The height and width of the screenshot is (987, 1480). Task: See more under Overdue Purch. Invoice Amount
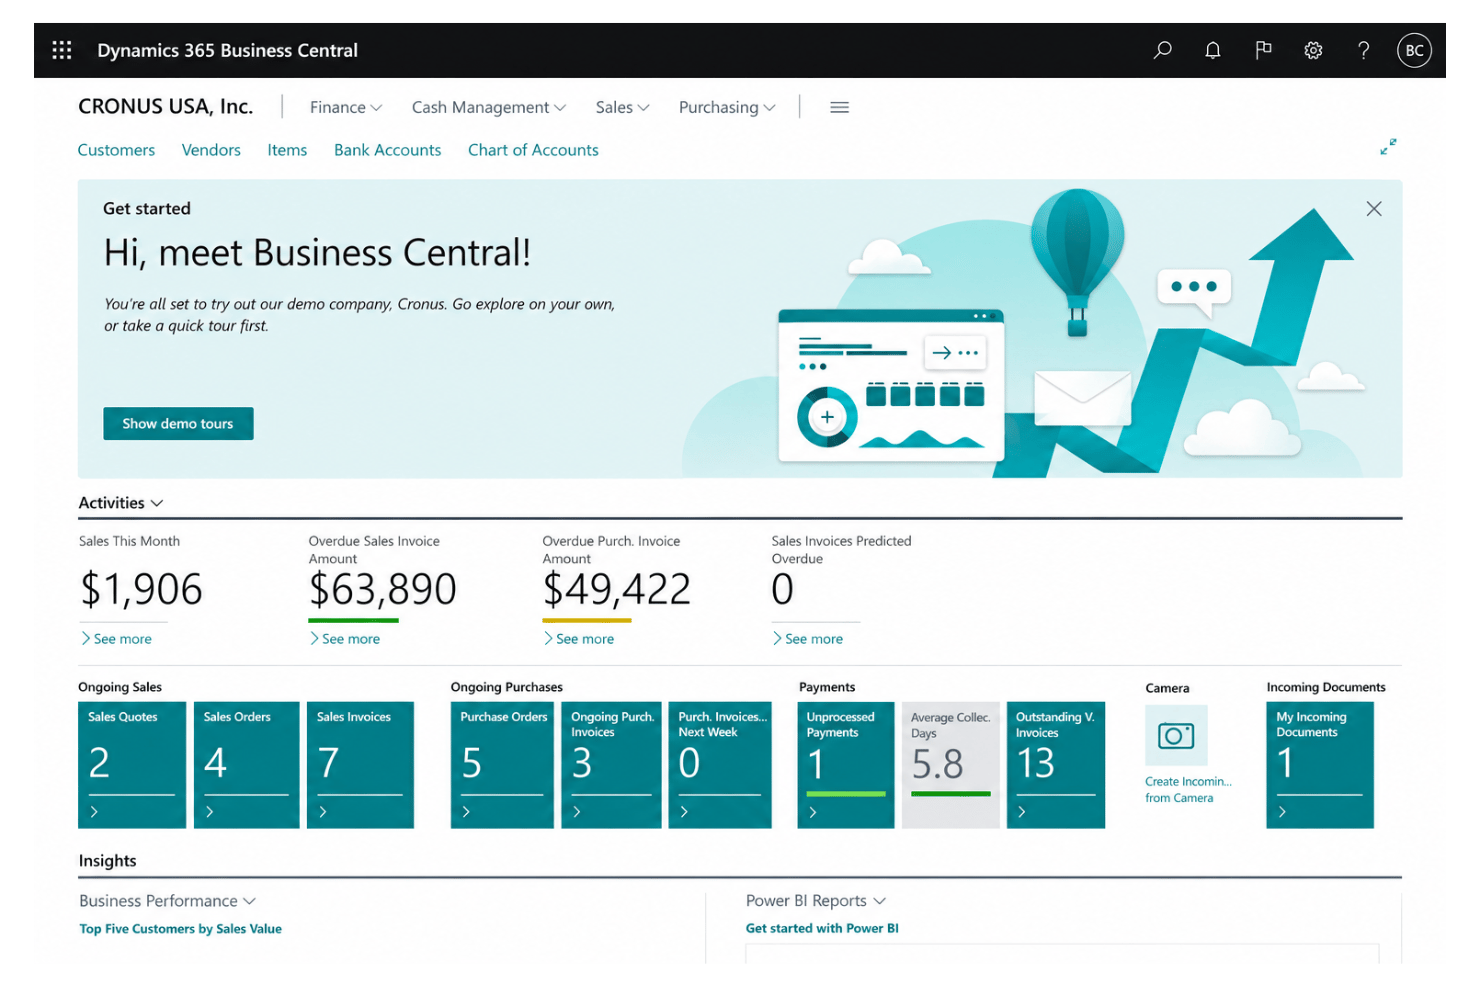579,639
